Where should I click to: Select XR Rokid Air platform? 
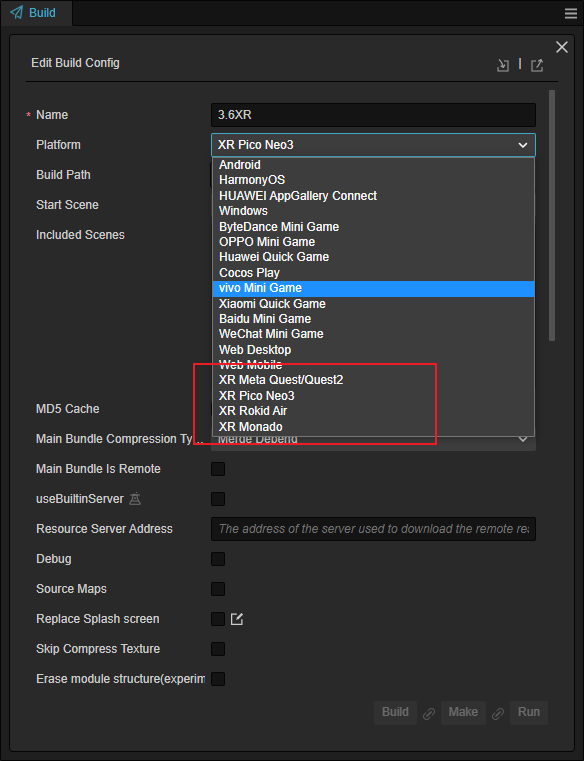(x=373, y=411)
